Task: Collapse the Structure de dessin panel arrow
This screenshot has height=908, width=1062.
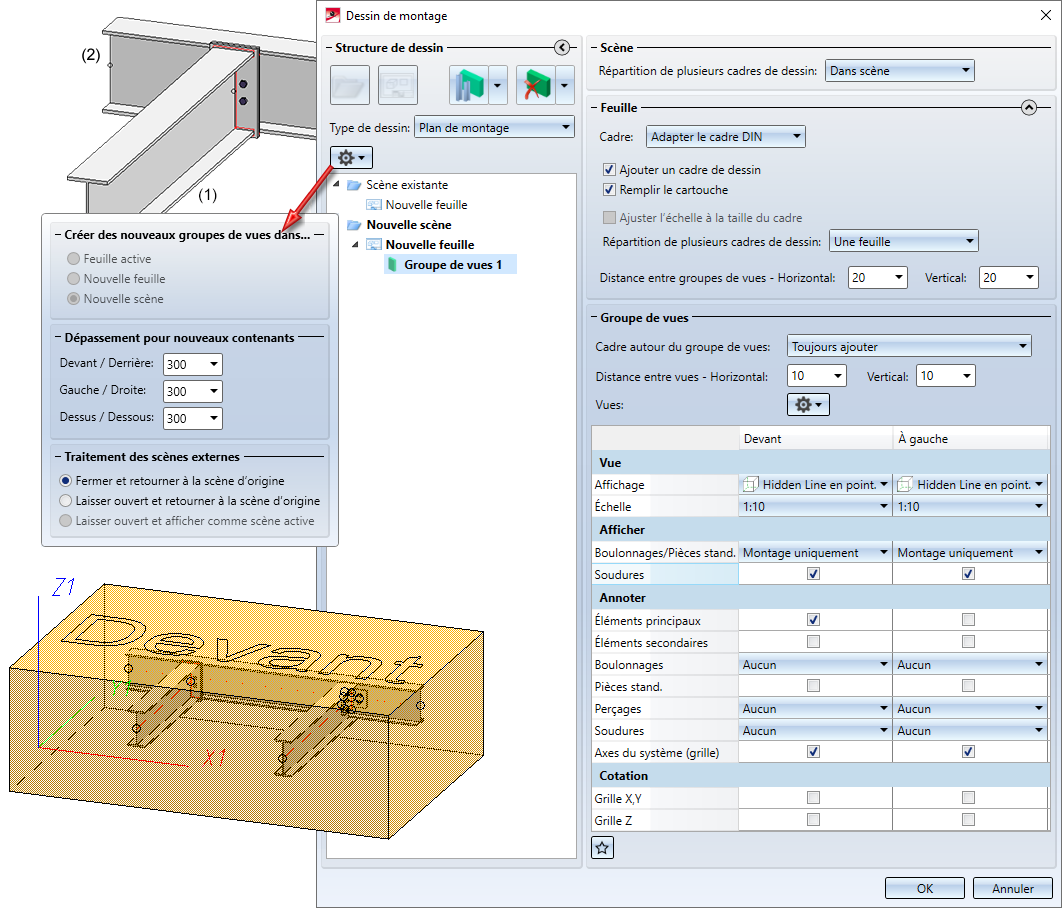Action: pos(561,47)
